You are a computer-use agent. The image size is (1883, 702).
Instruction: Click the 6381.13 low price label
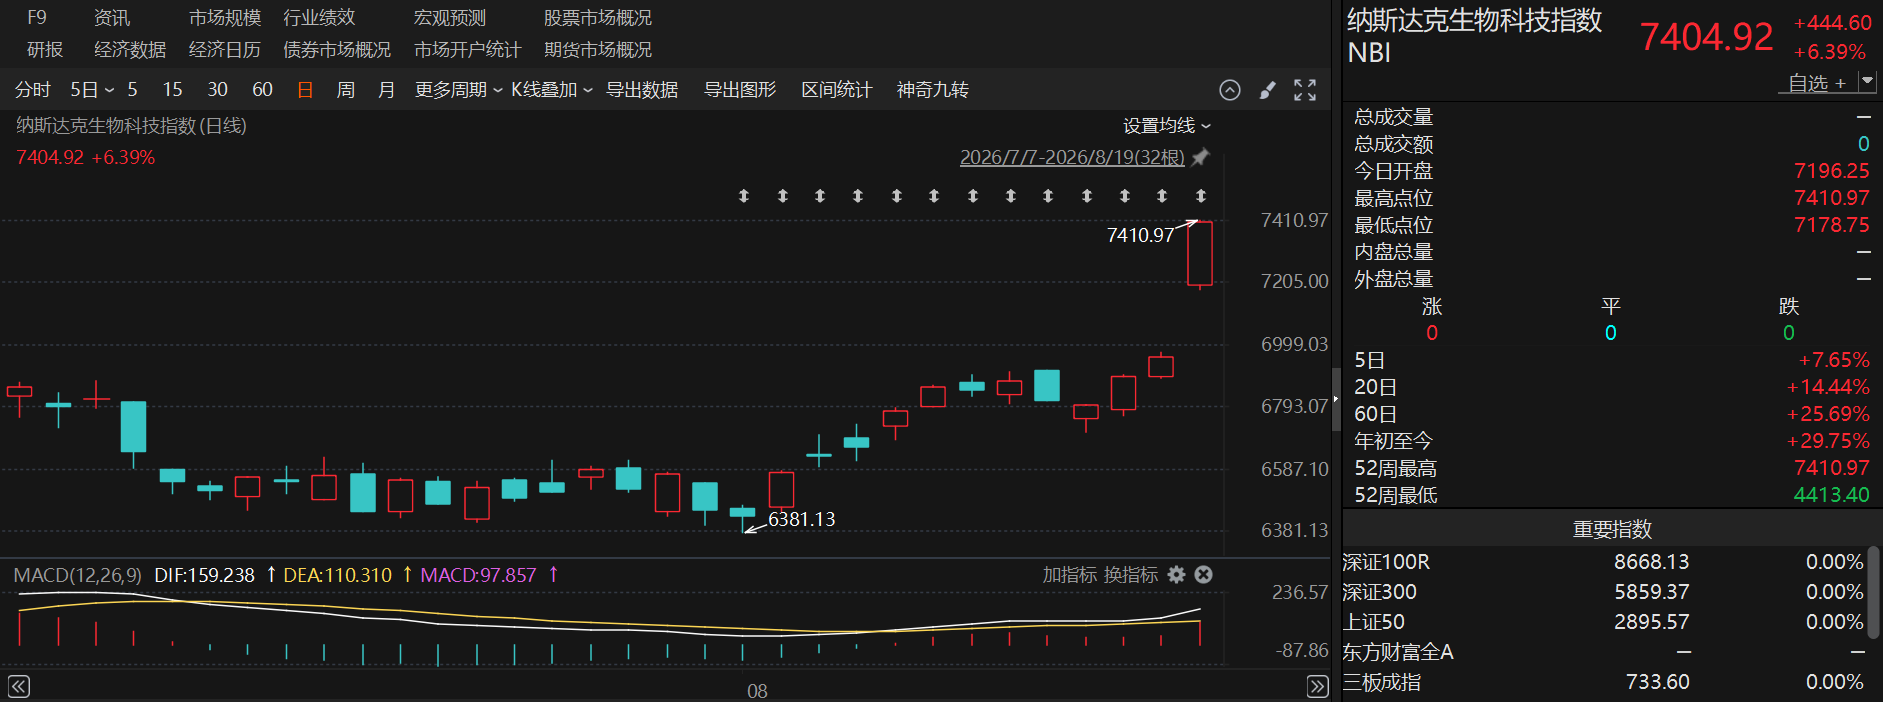tap(801, 519)
